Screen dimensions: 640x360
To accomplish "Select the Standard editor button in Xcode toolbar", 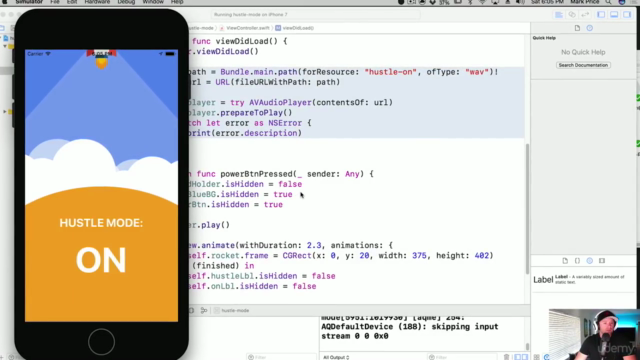I will click(x=559, y=15).
